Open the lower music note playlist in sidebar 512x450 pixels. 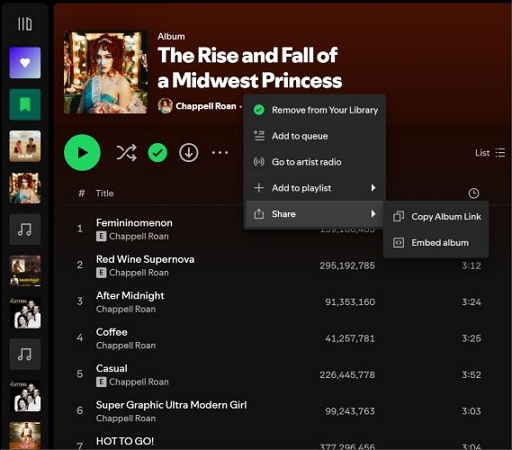click(25, 354)
